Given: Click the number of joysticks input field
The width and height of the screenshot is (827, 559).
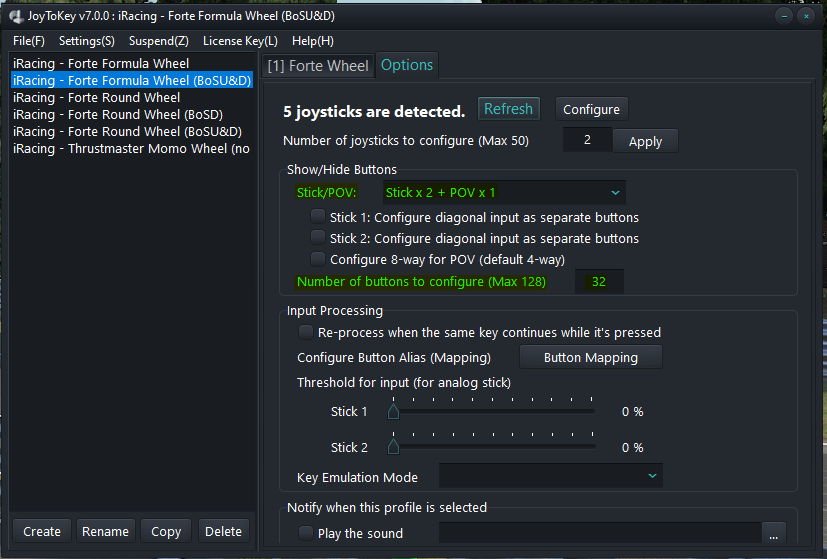Looking at the screenshot, I should click(587, 140).
